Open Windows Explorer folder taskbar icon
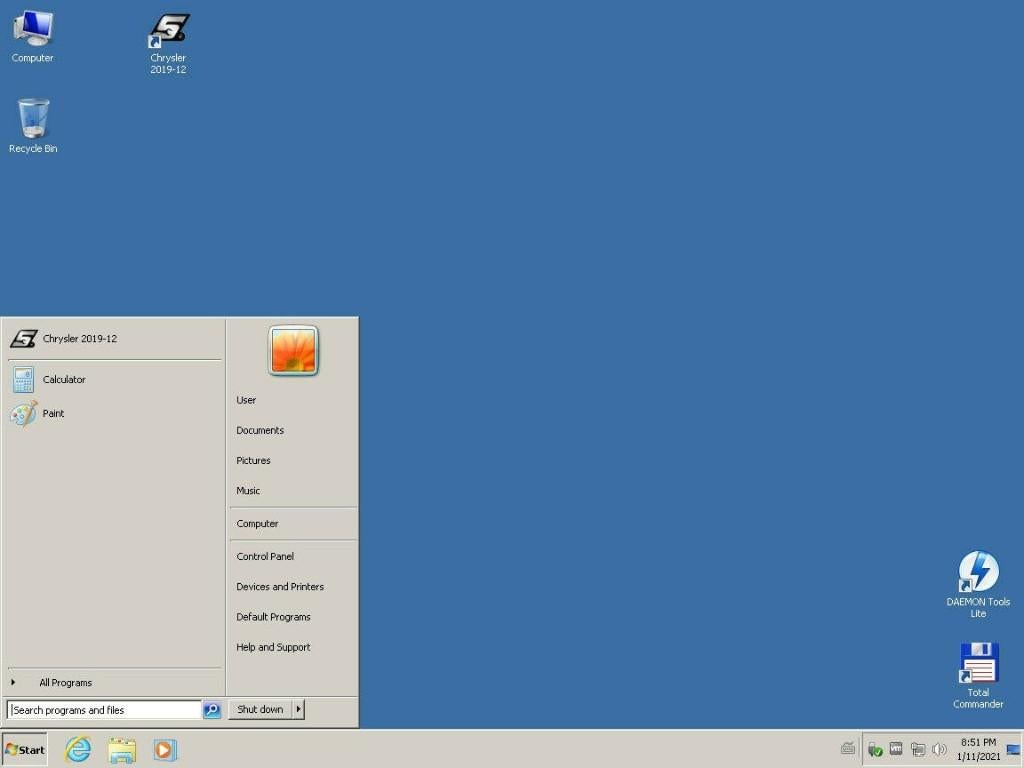 [x=122, y=749]
